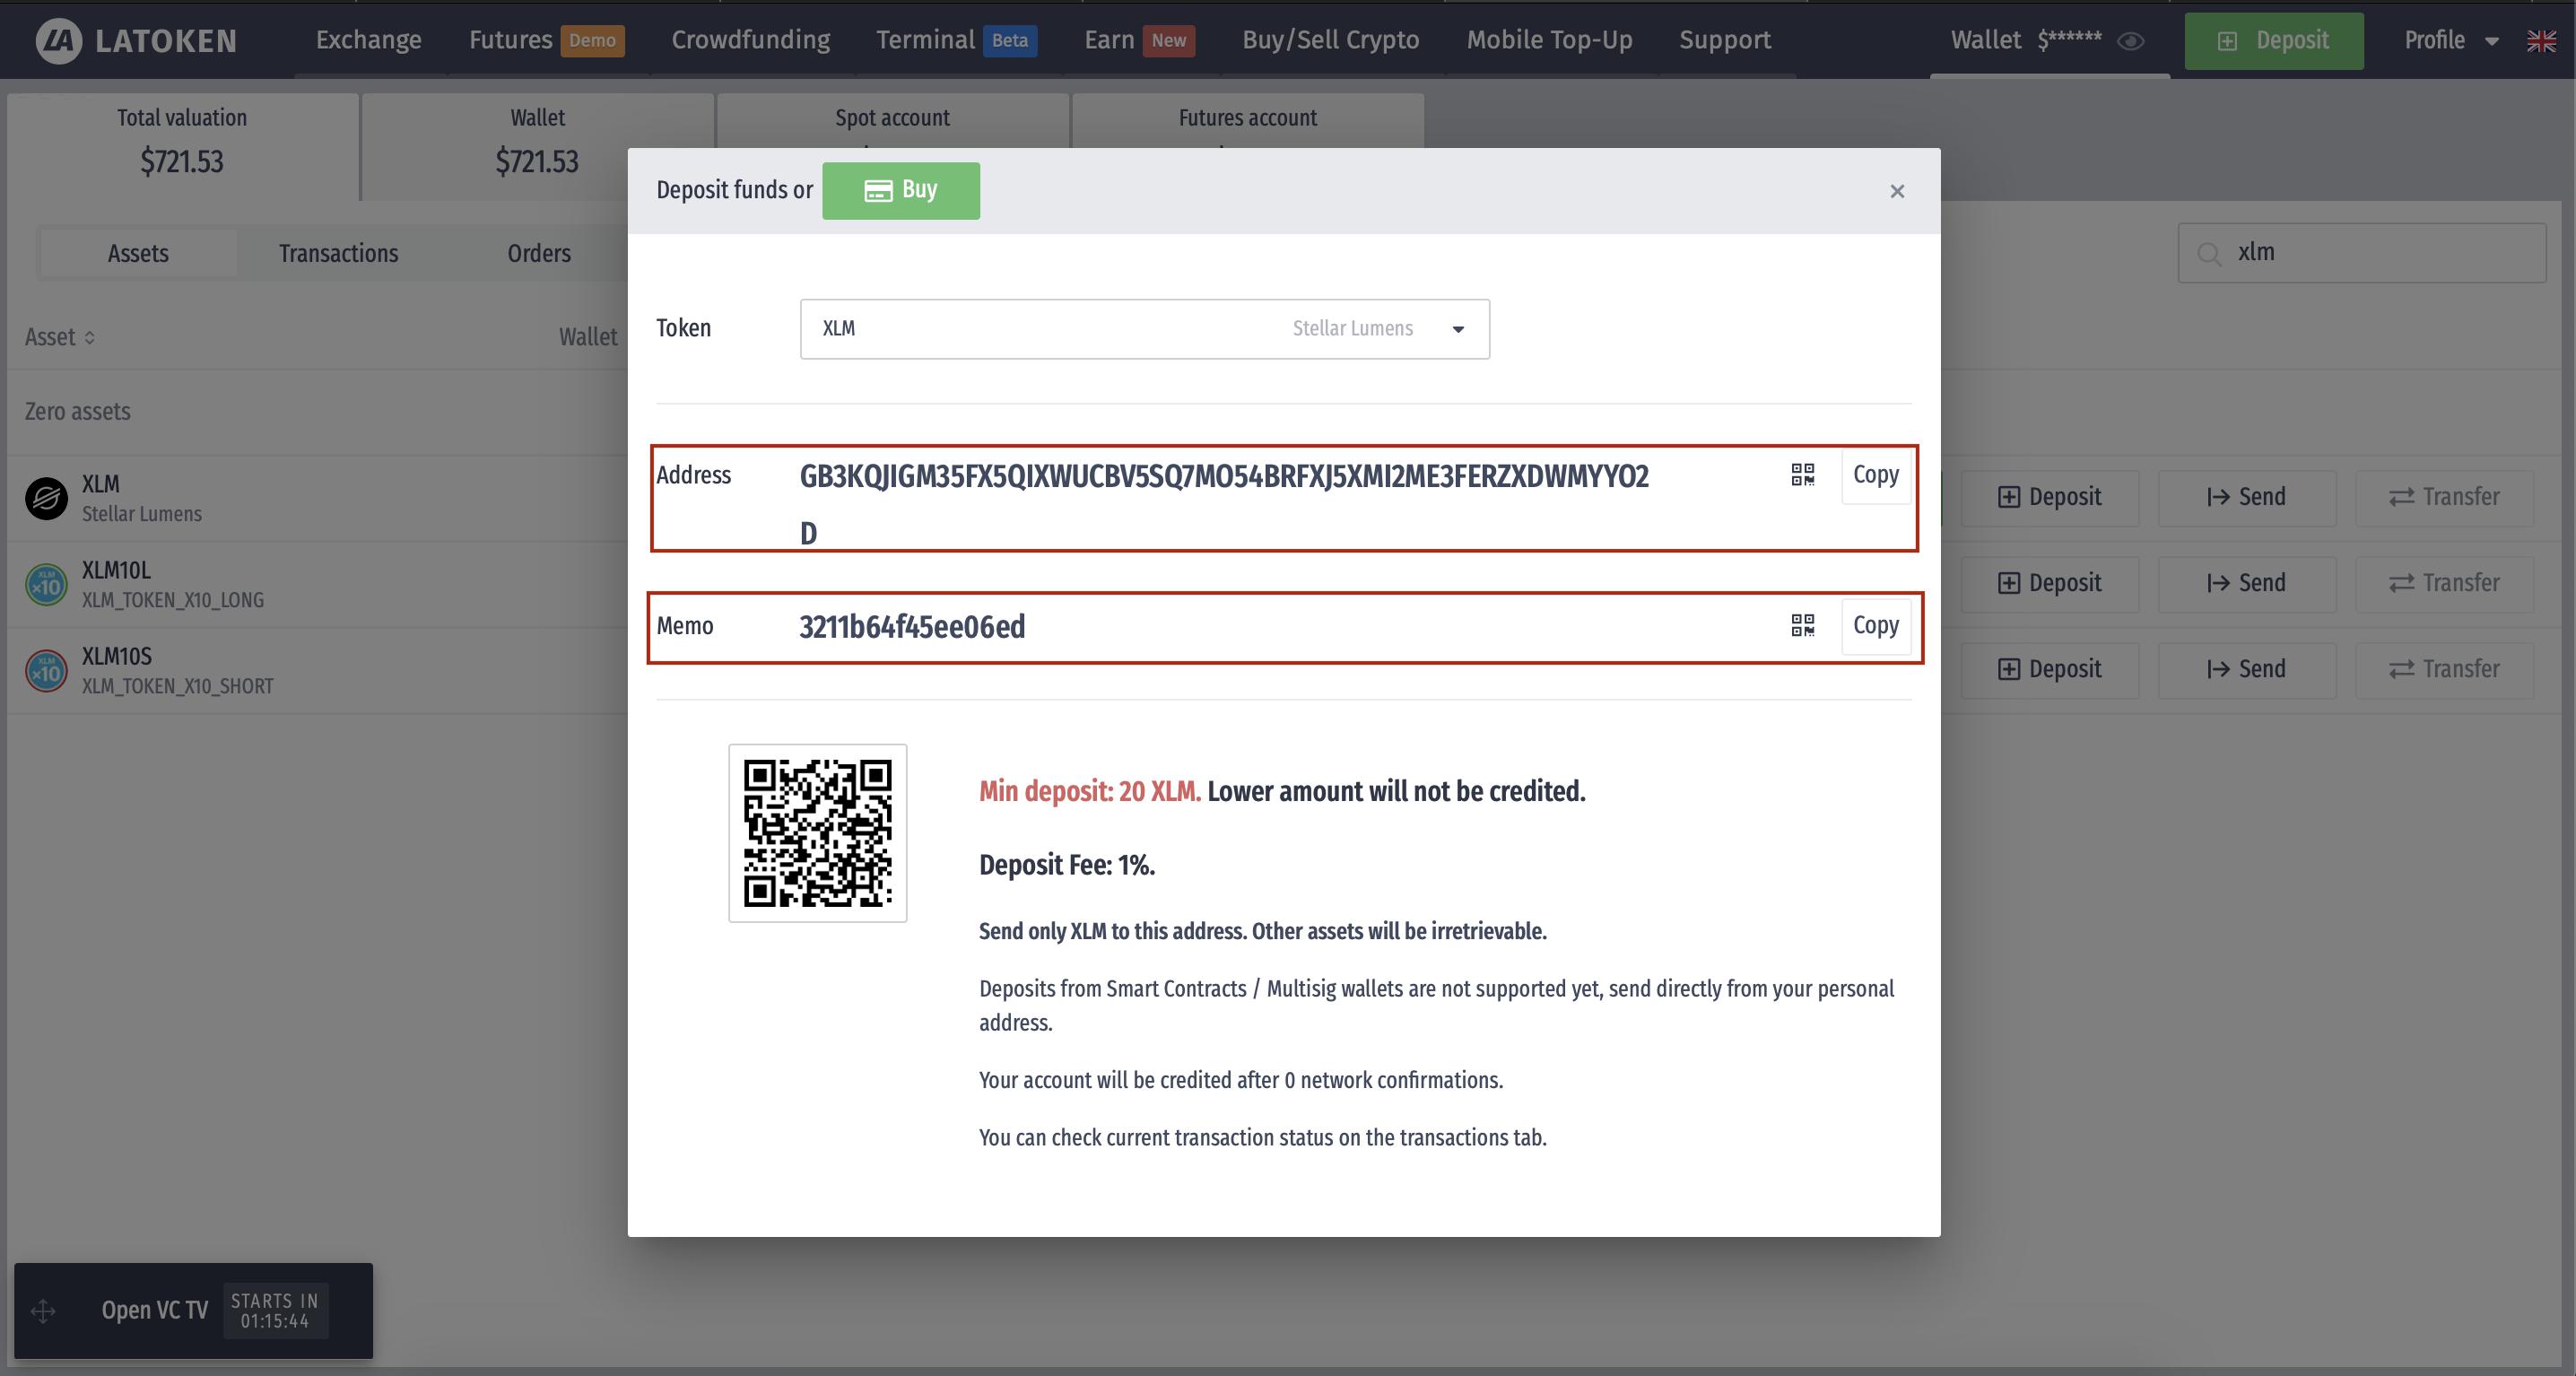The height and width of the screenshot is (1376, 2576).
Task: Select the Spot account card
Action: (x=893, y=120)
